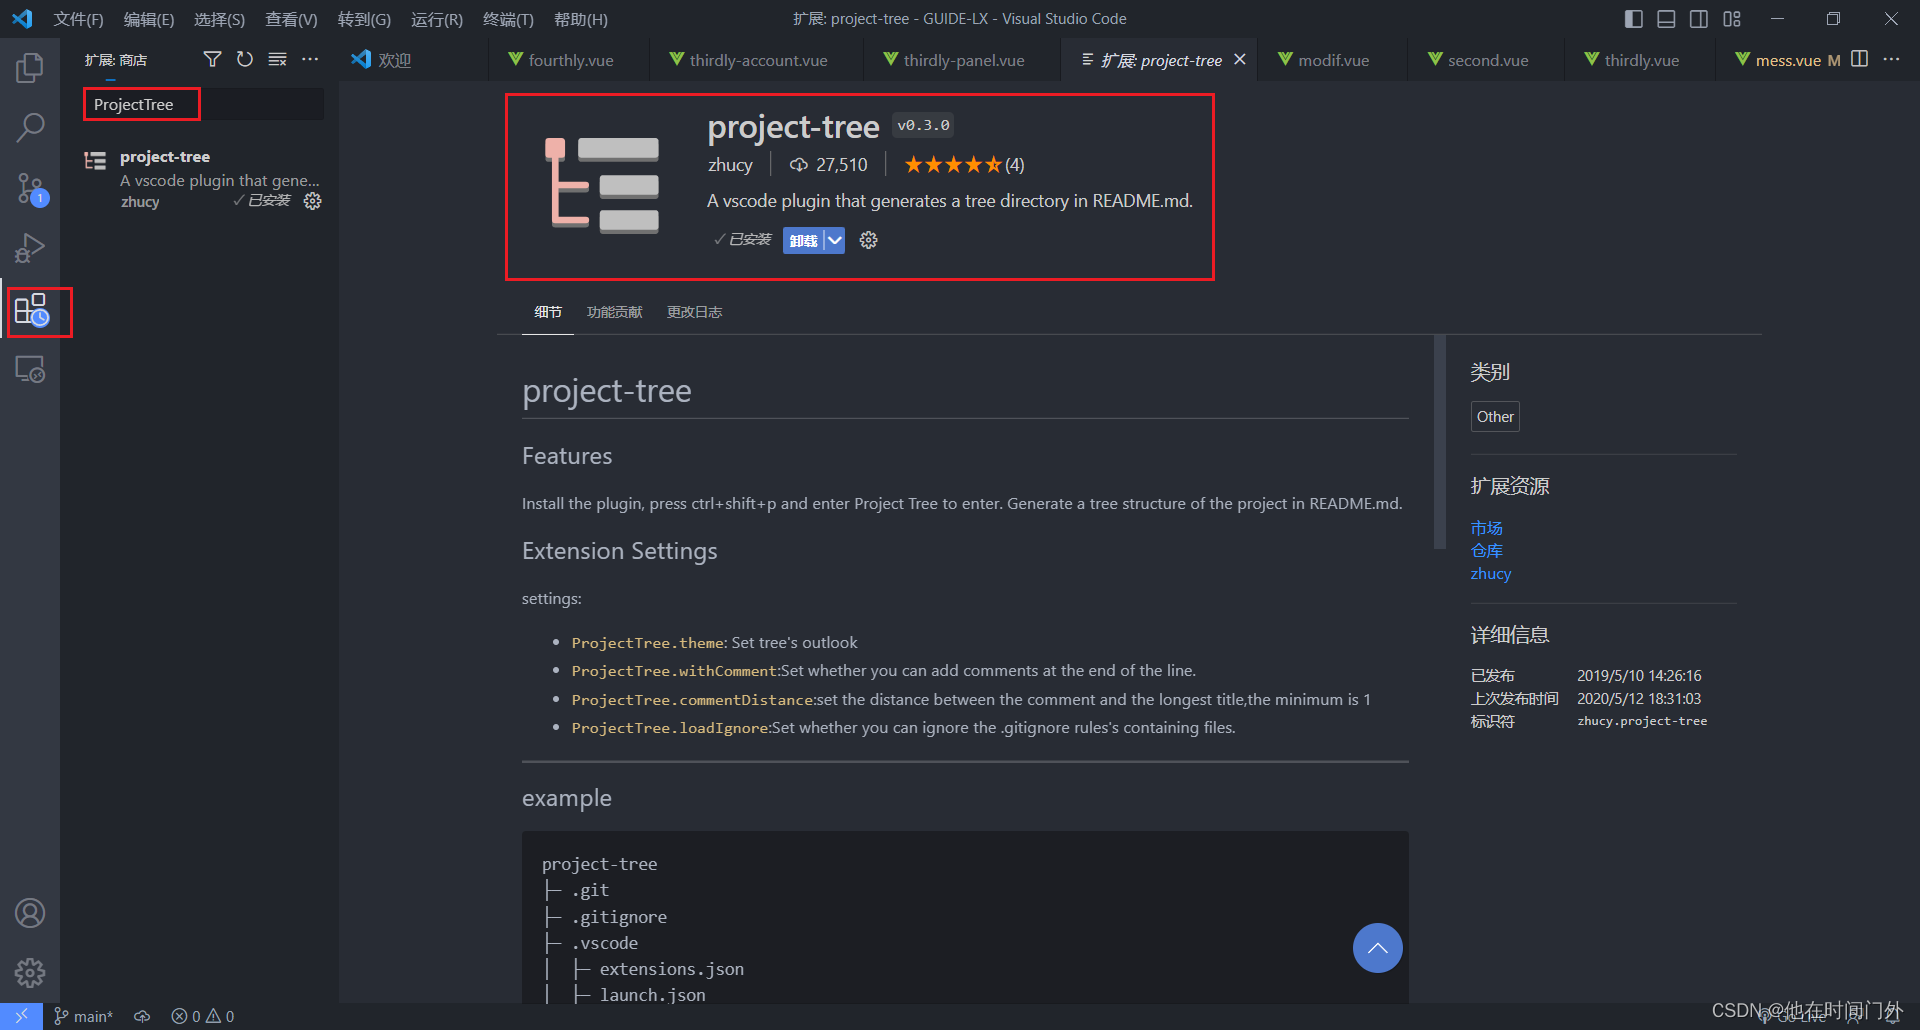1920x1030 pixels.
Task: Switch to fourthly.vue tab
Action: click(570, 60)
